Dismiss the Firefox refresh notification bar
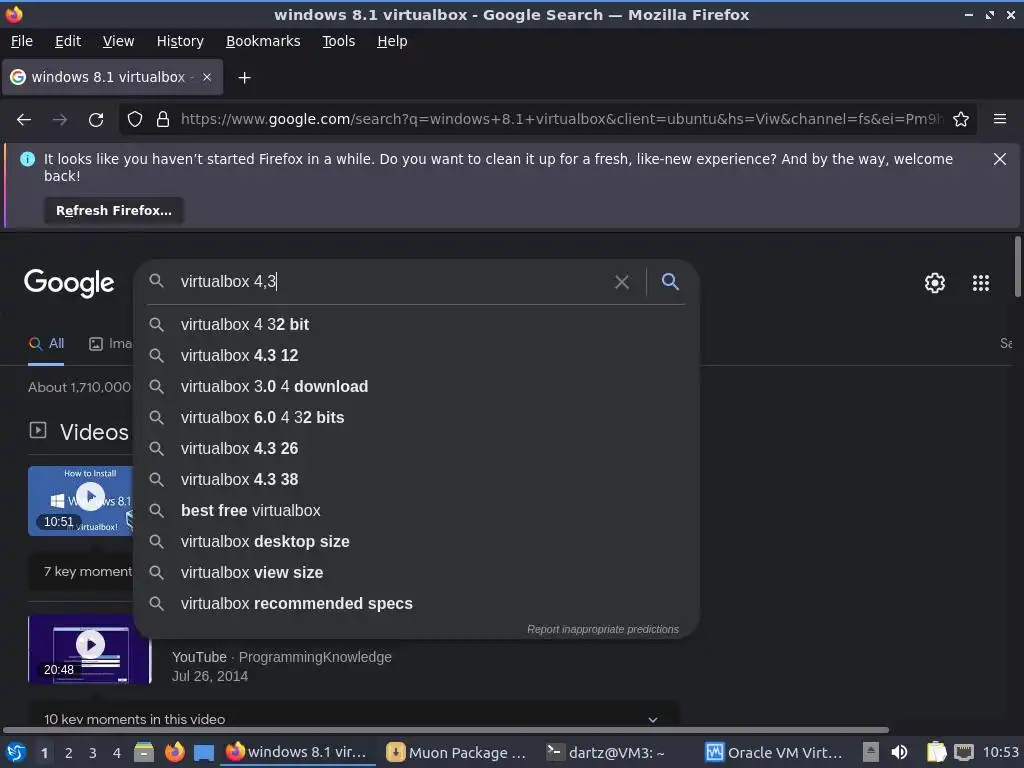 coord(999,159)
